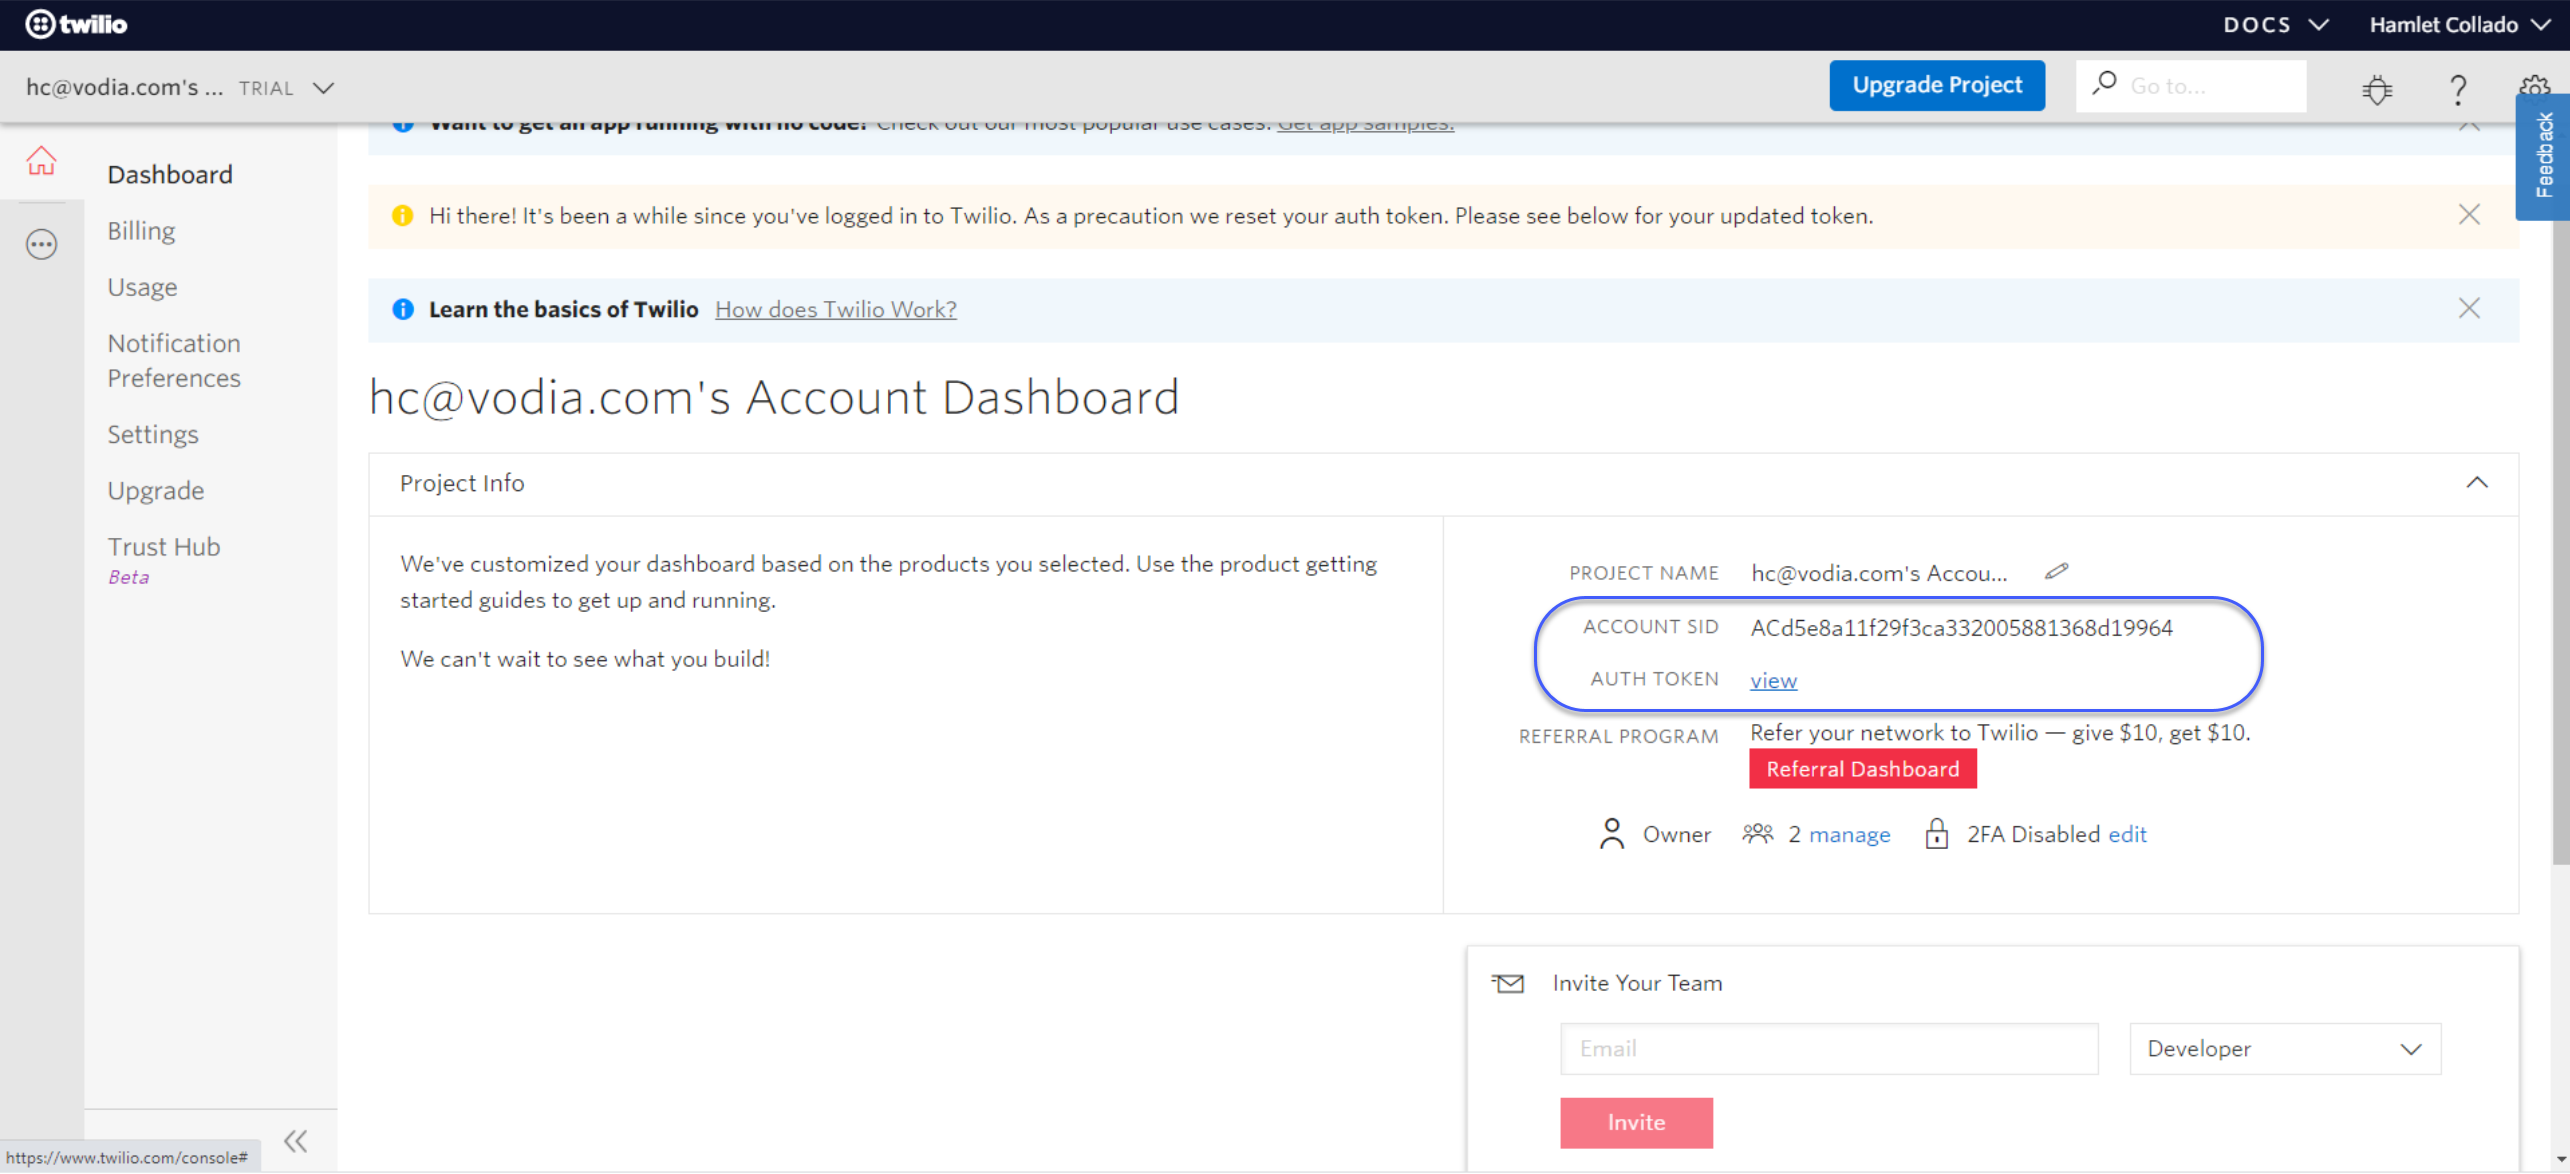The image size is (2570, 1174).
Task: Click the envelope icon in Invite Your Team
Action: click(x=1508, y=983)
